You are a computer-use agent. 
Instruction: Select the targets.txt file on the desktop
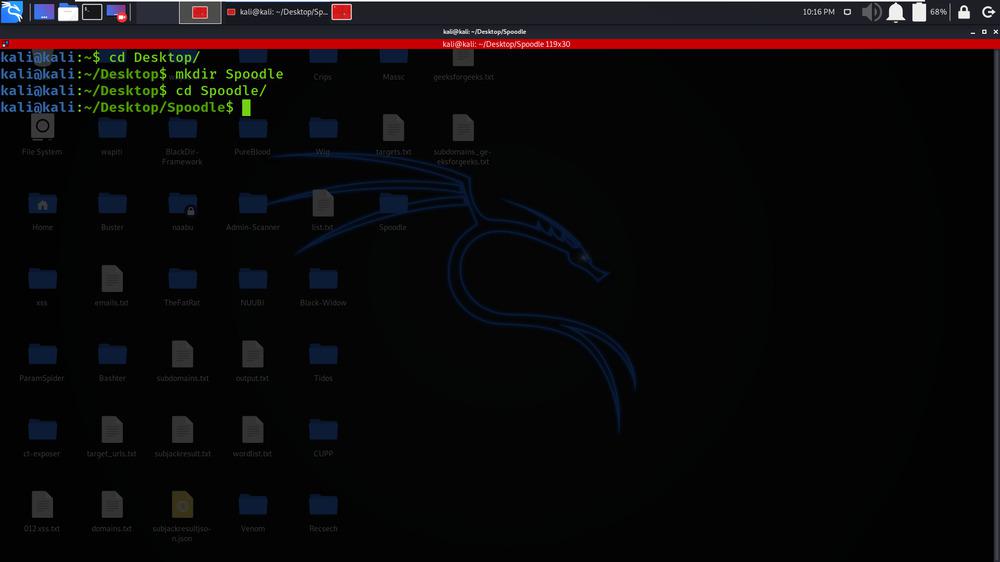(393, 135)
